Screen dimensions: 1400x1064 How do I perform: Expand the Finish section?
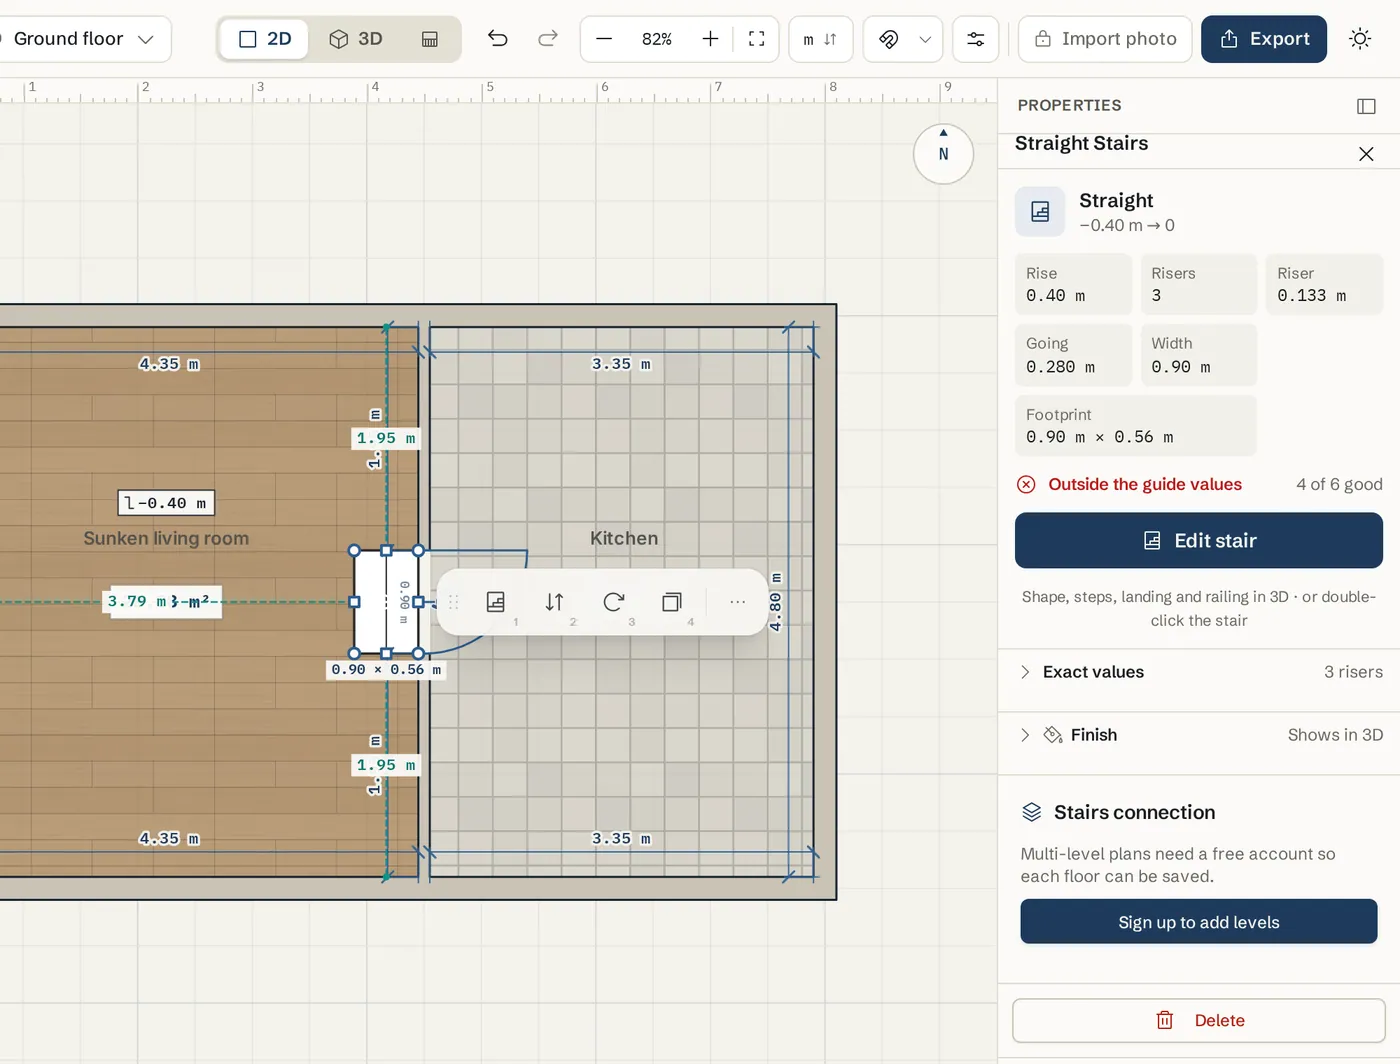point(1199,735)
